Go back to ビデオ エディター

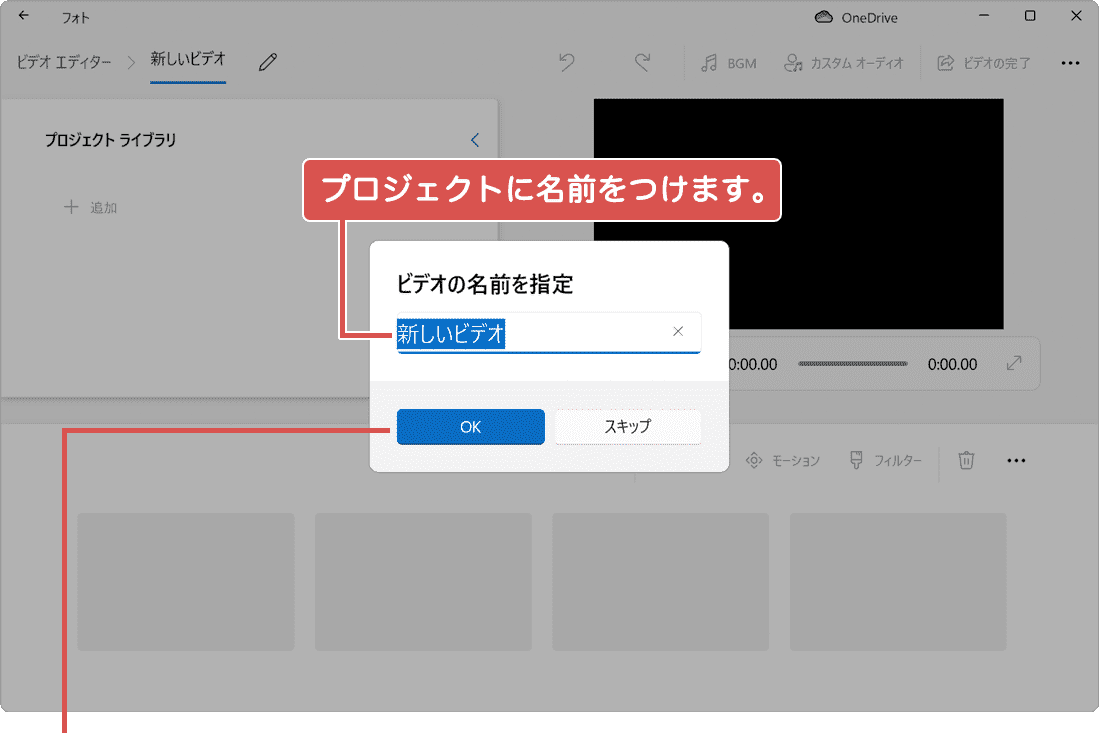pos(62,61)
